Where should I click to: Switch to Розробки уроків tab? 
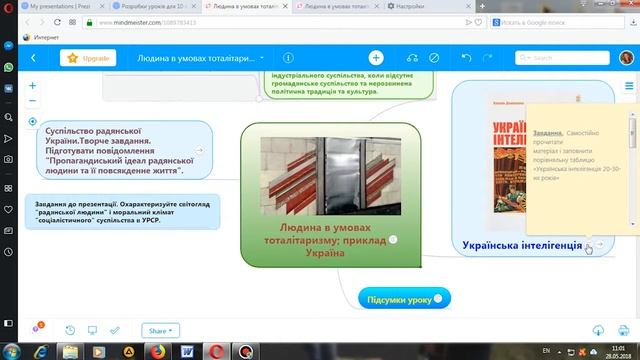coord(155,6)
